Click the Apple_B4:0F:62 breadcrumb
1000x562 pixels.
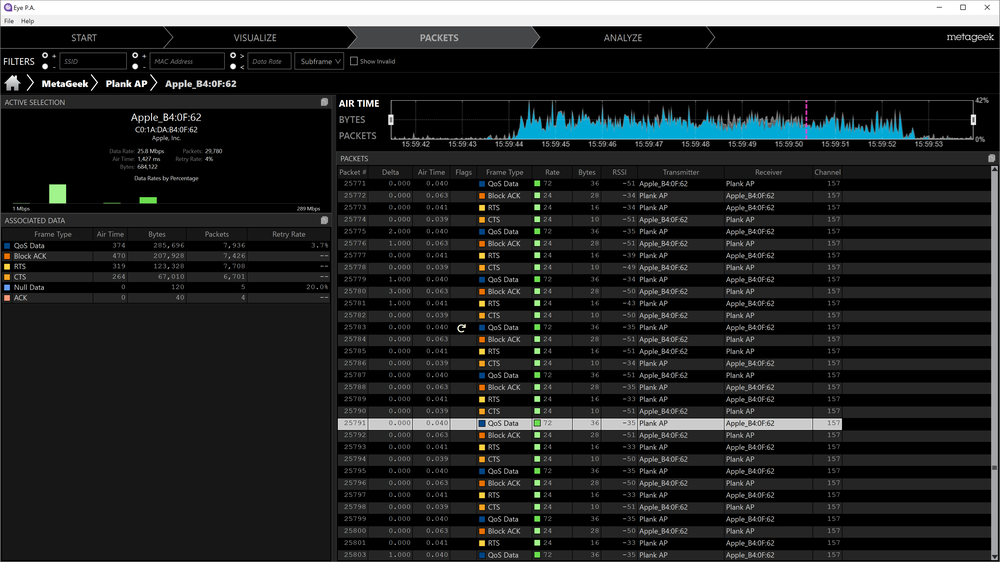(x=201, y=84)
